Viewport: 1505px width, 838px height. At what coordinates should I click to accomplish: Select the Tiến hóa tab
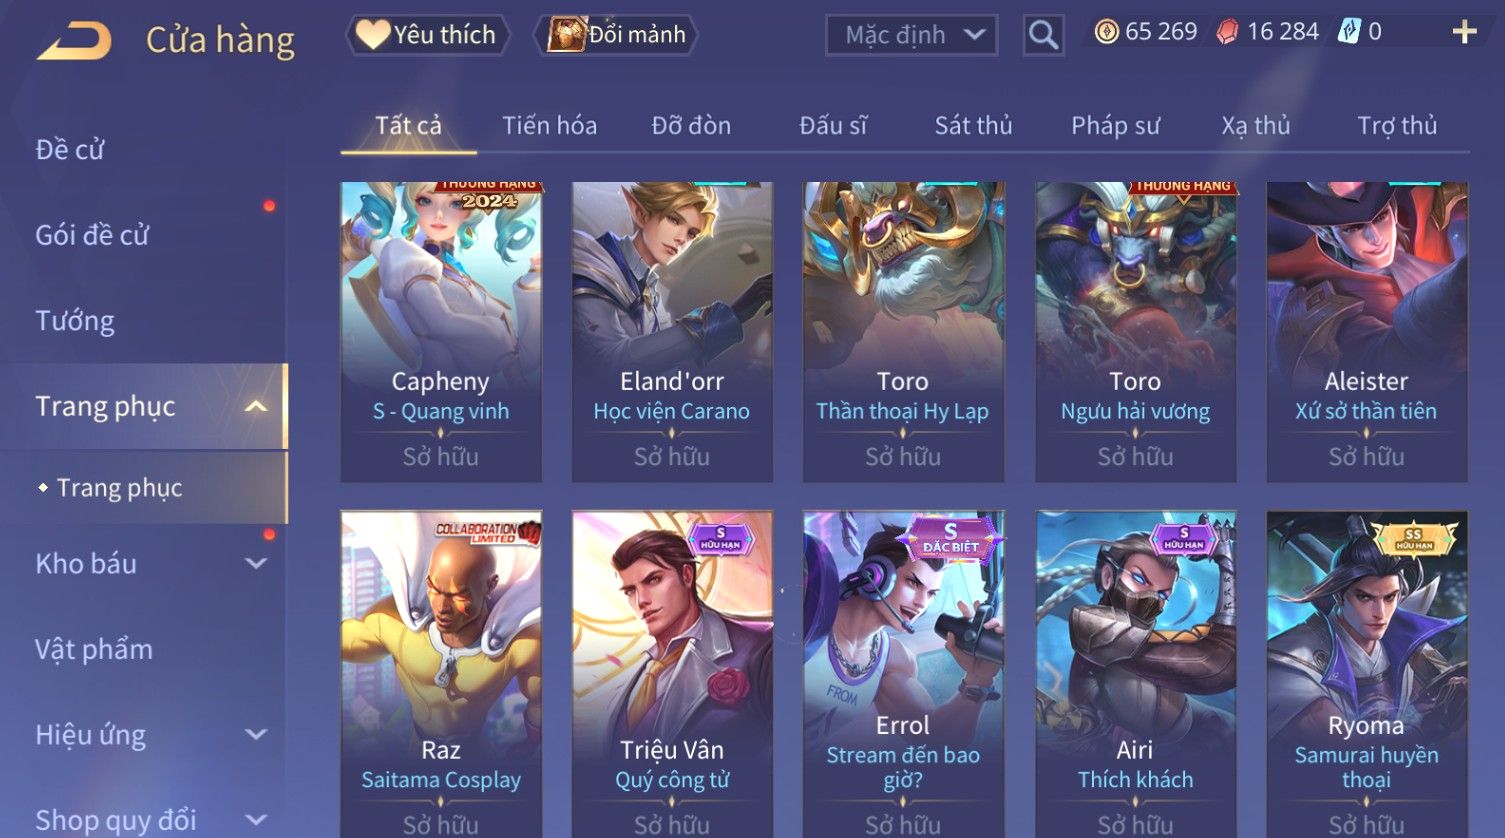(x=549, y=125)
